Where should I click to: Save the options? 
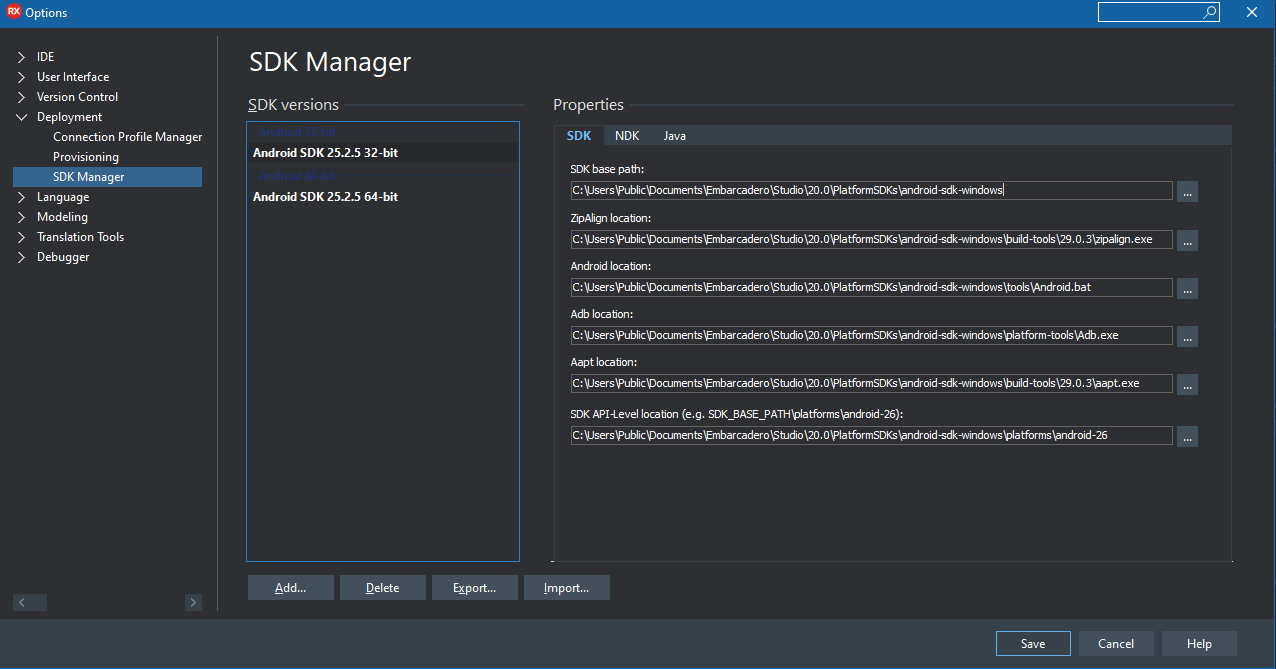pyautogui.click(x=1033, y=644)
